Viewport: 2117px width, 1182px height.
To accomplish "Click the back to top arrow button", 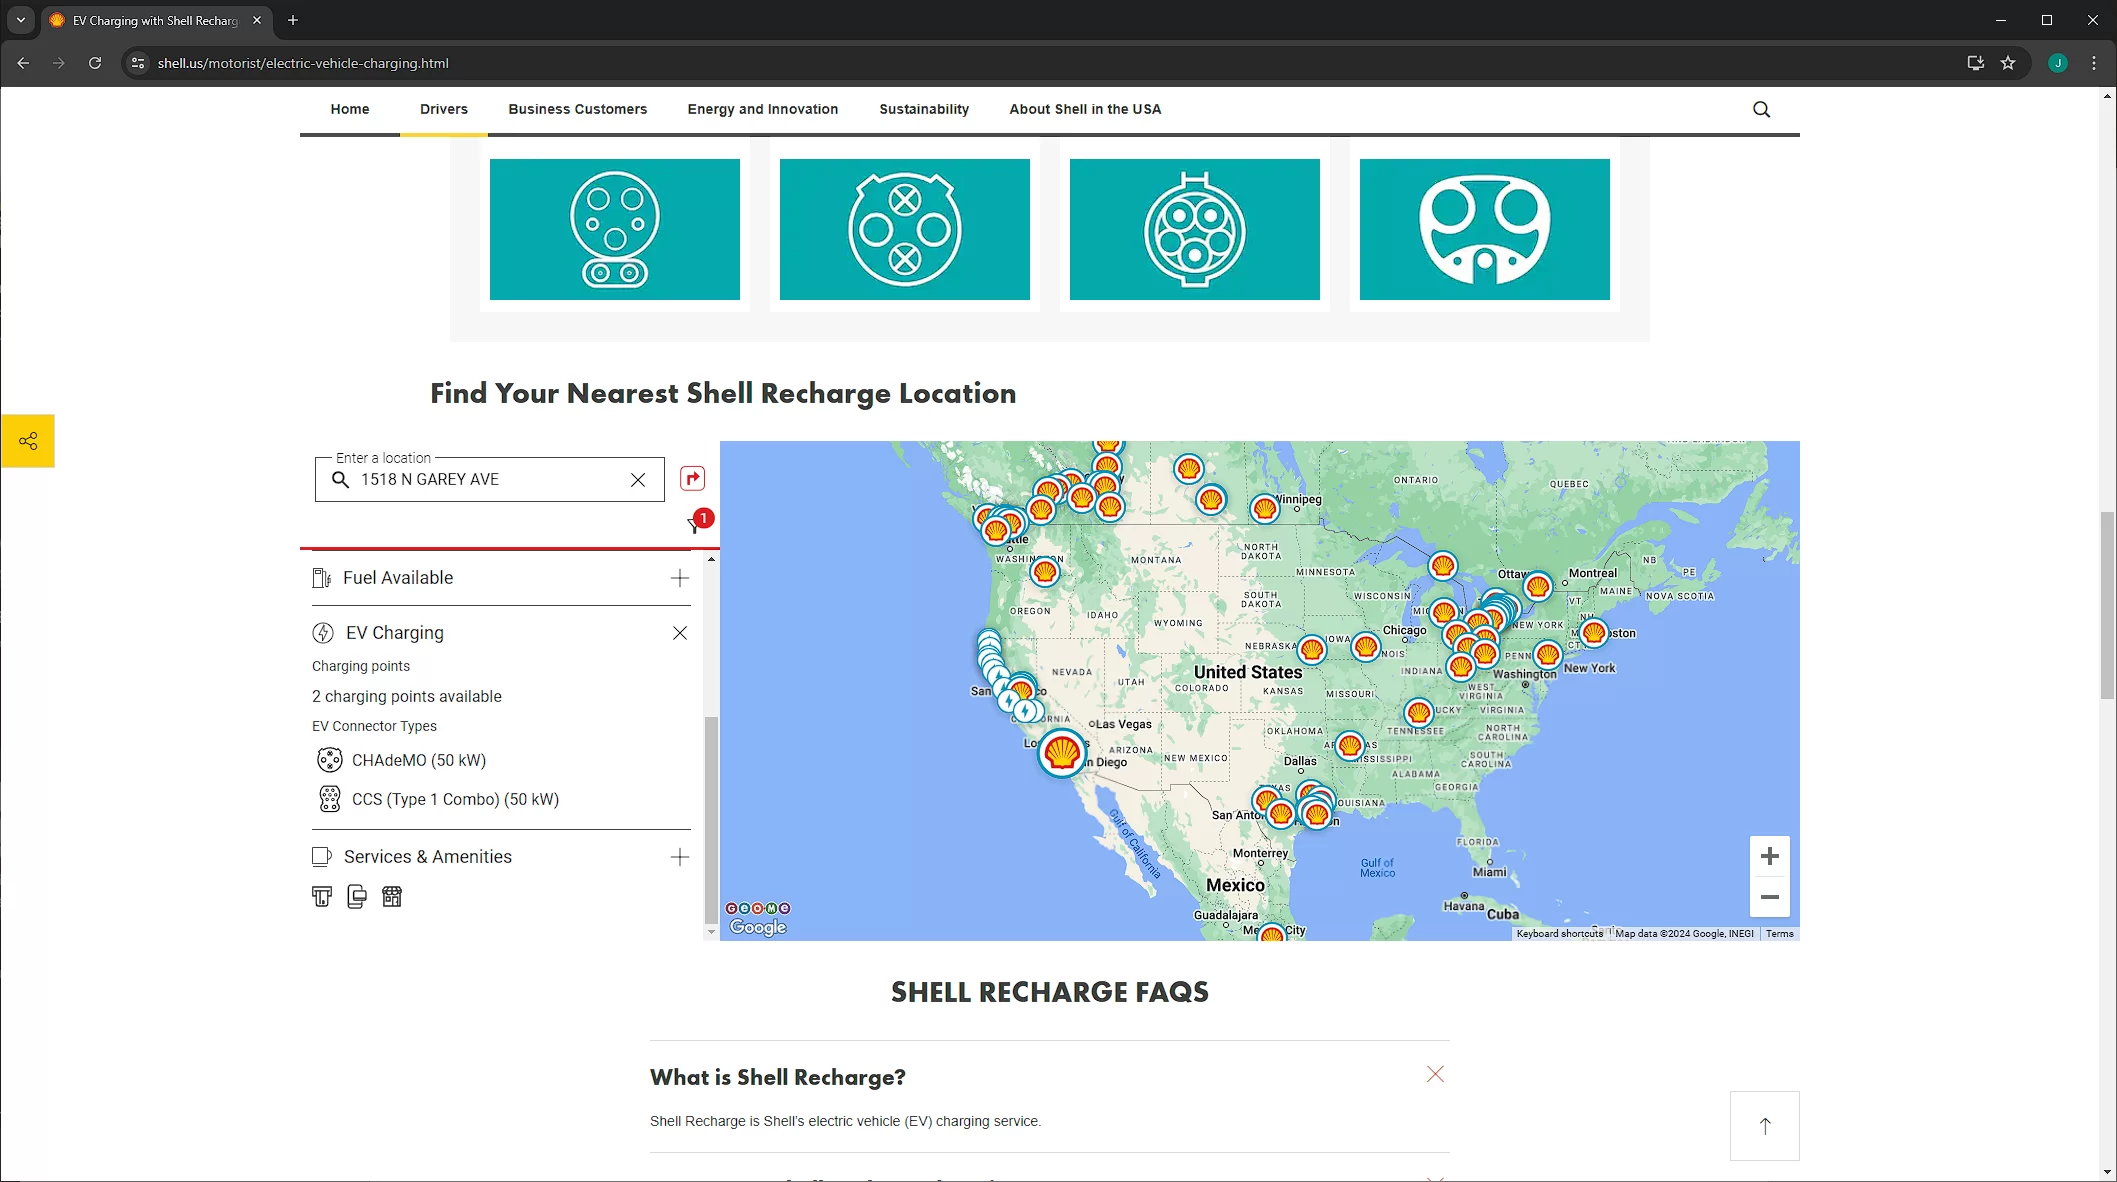I will click(x=1765, y=1126).
